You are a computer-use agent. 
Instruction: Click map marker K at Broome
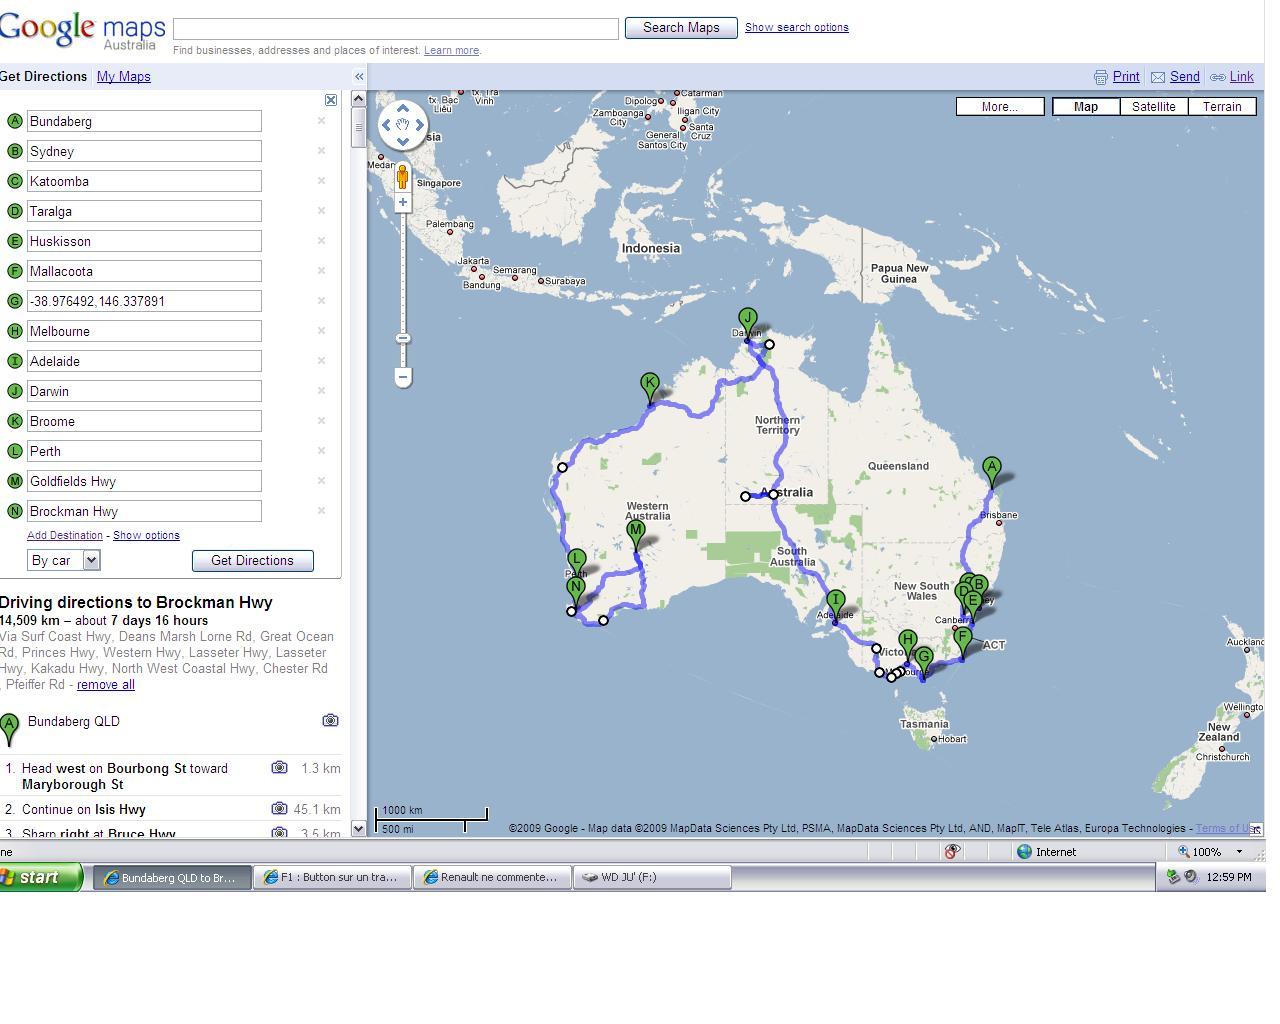[x=650, y=387]
